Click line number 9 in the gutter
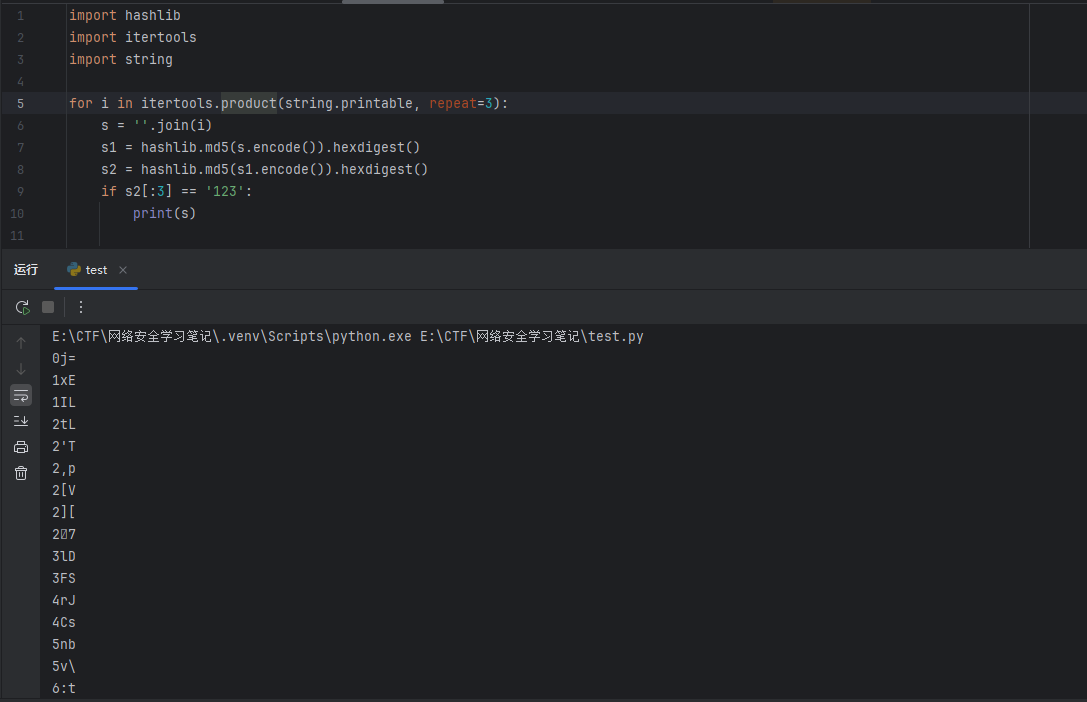 (20, 191)
